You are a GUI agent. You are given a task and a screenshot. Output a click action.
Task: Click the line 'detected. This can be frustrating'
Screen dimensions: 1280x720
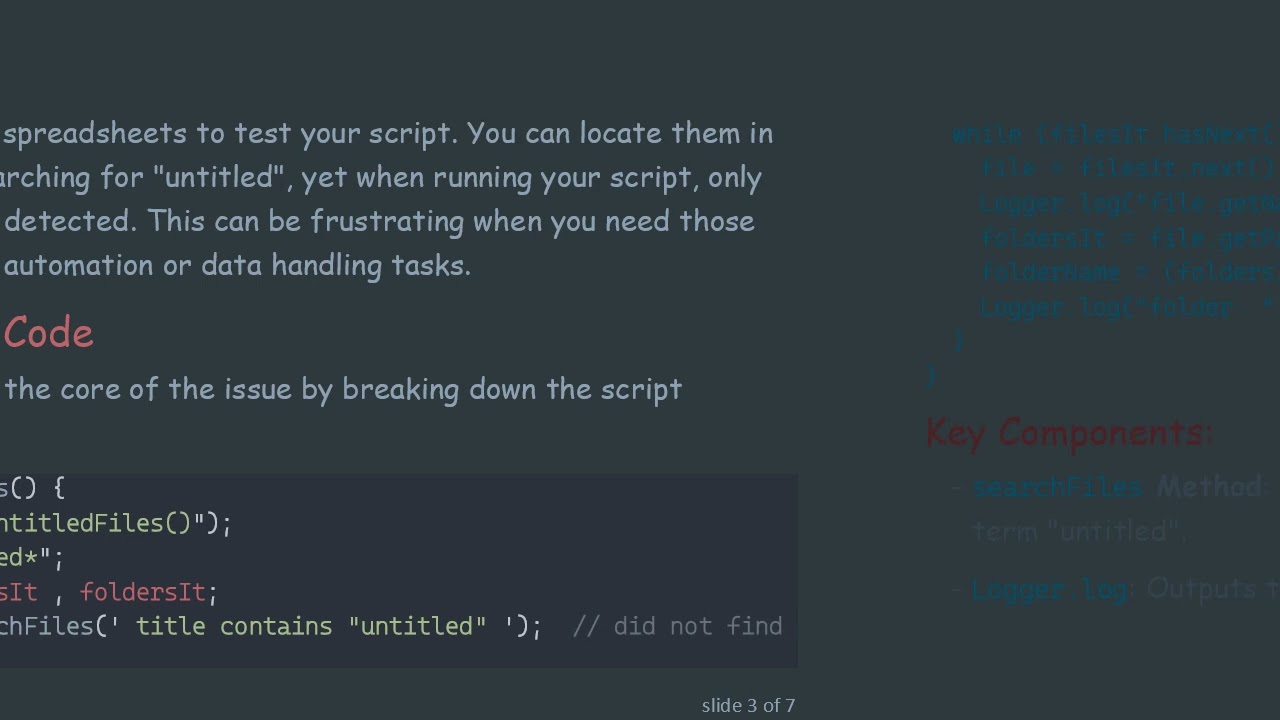pos(379,222)
